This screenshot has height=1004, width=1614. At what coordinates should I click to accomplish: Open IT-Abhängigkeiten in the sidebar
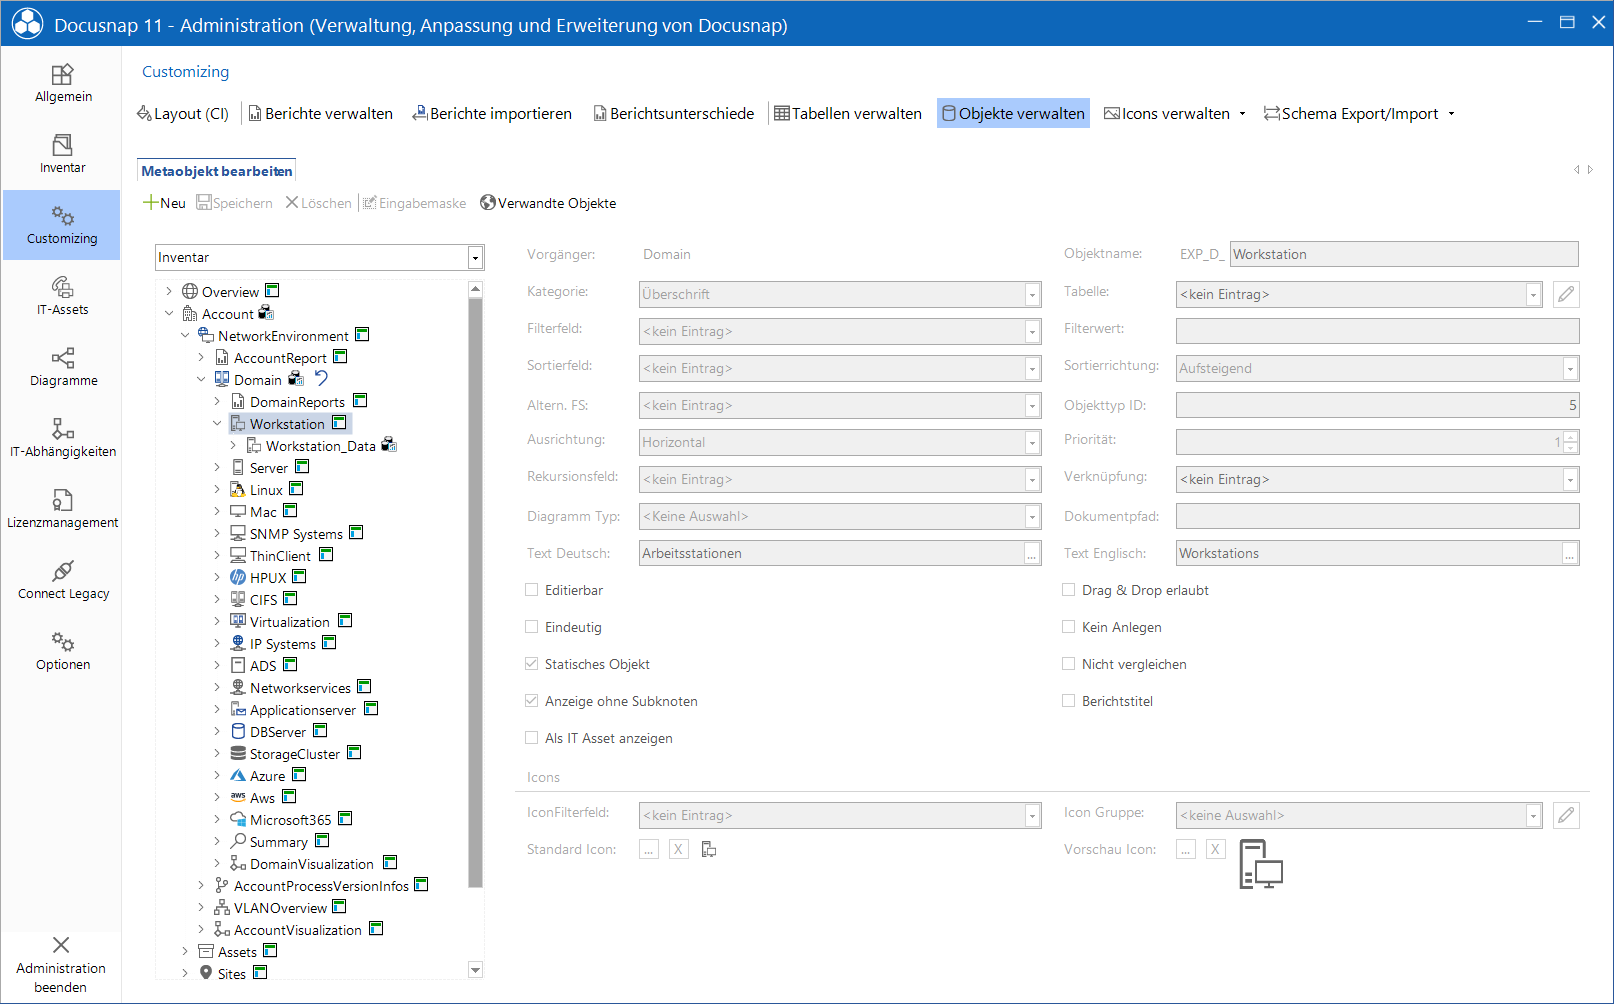62,439
